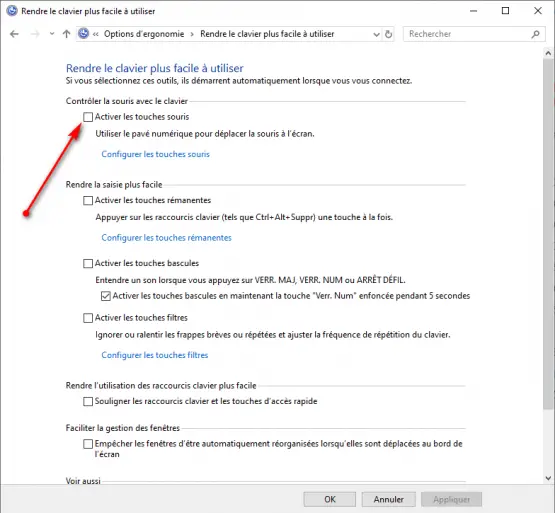The height and width of the screenshot is (513, 555).
Task: Open Configurer les touches souris link
Action: 155,154
